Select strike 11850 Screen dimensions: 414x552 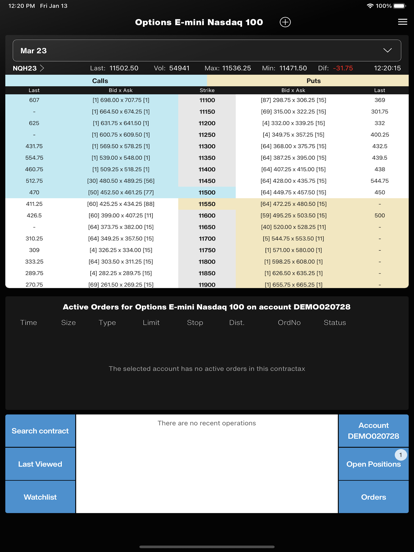click(207, 273)
